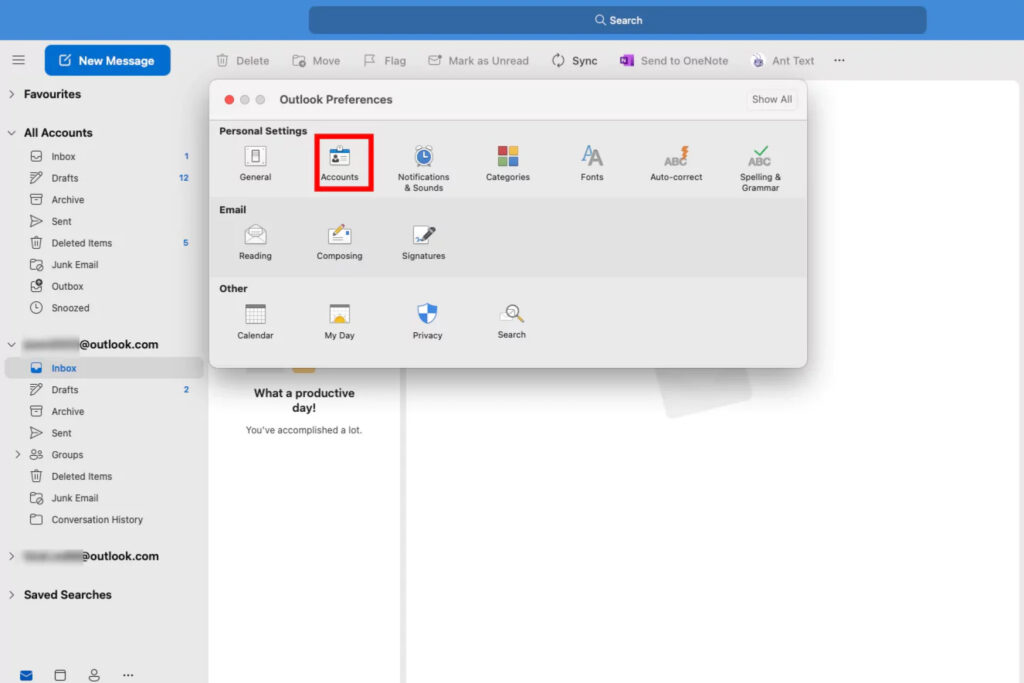Open Spelling & Grammar preferences
This screenshot has height=683, width=1024.
click(x=760, y=168)
